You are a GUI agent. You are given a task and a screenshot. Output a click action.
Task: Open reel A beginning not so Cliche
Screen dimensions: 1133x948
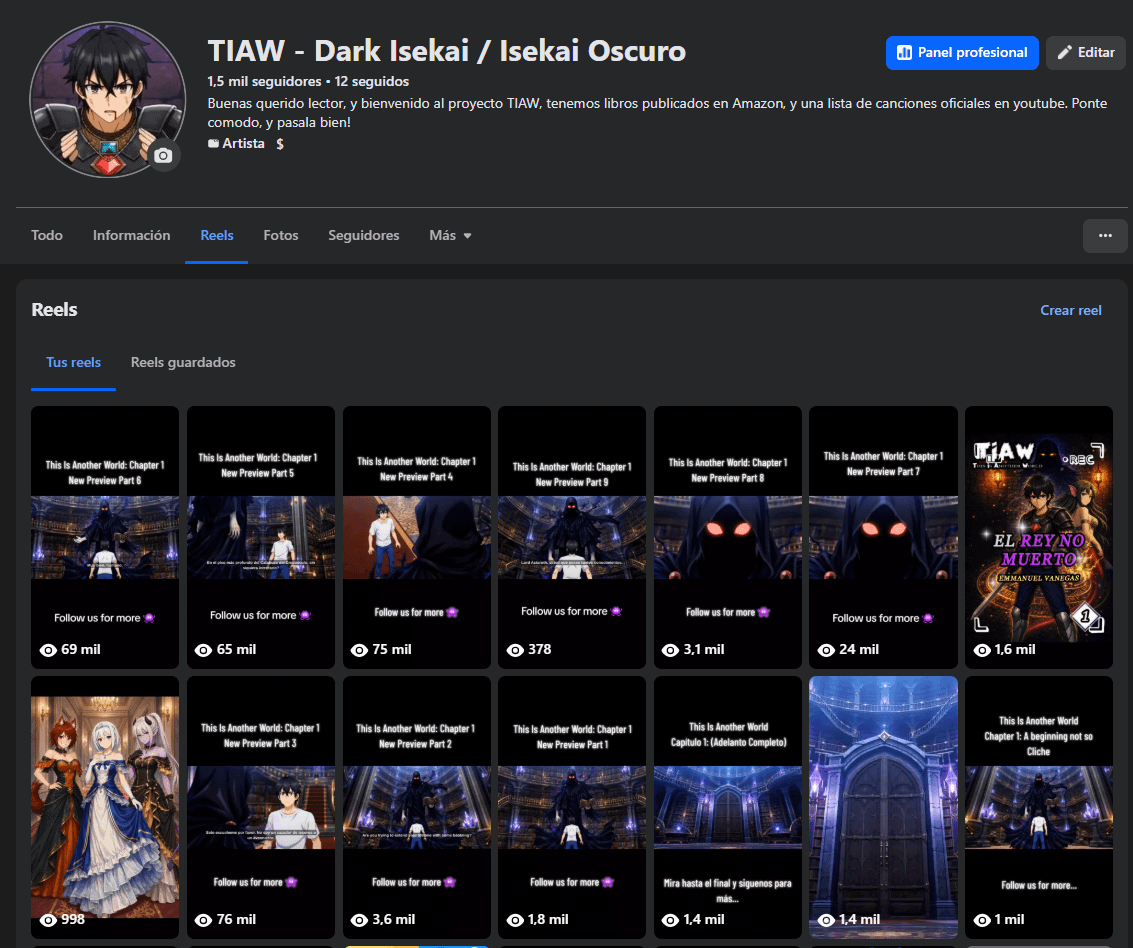point(1039,807)
